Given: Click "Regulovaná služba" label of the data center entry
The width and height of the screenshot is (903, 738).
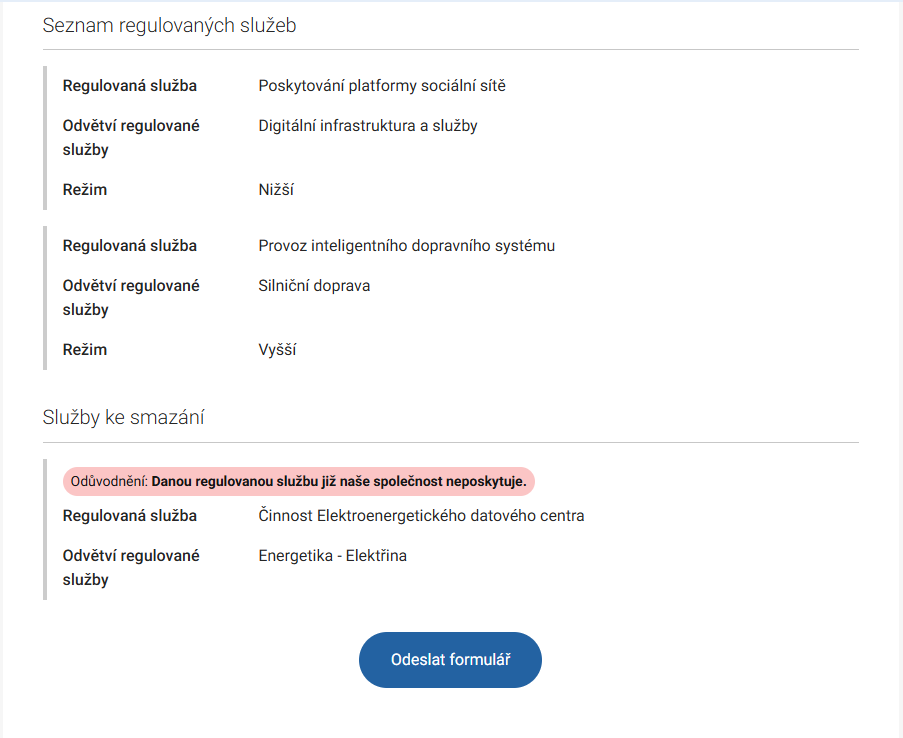Looking at the screenshot, I should coord(130,516).
